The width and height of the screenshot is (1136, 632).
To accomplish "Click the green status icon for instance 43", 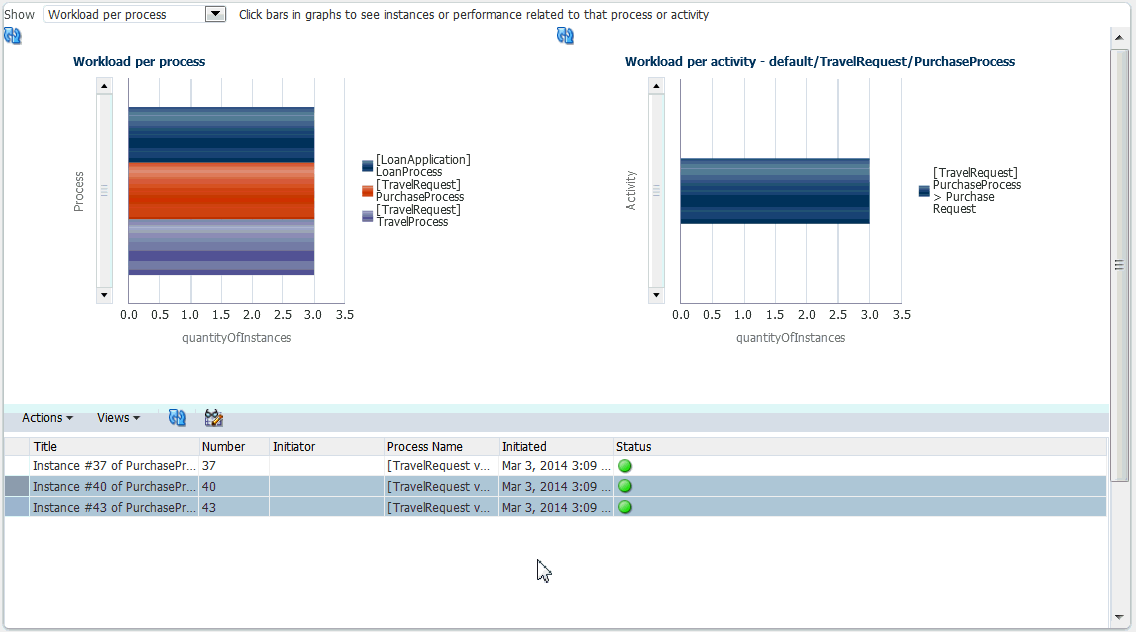I will (625, 507).
